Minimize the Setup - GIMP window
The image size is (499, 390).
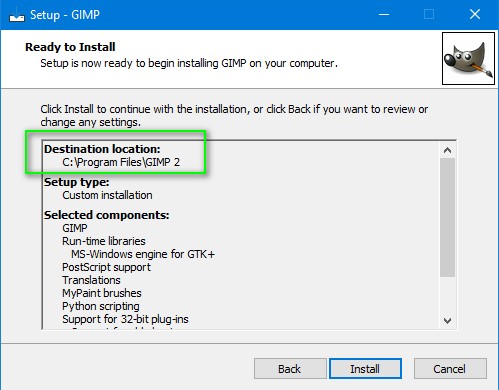[x=384, y=15]
